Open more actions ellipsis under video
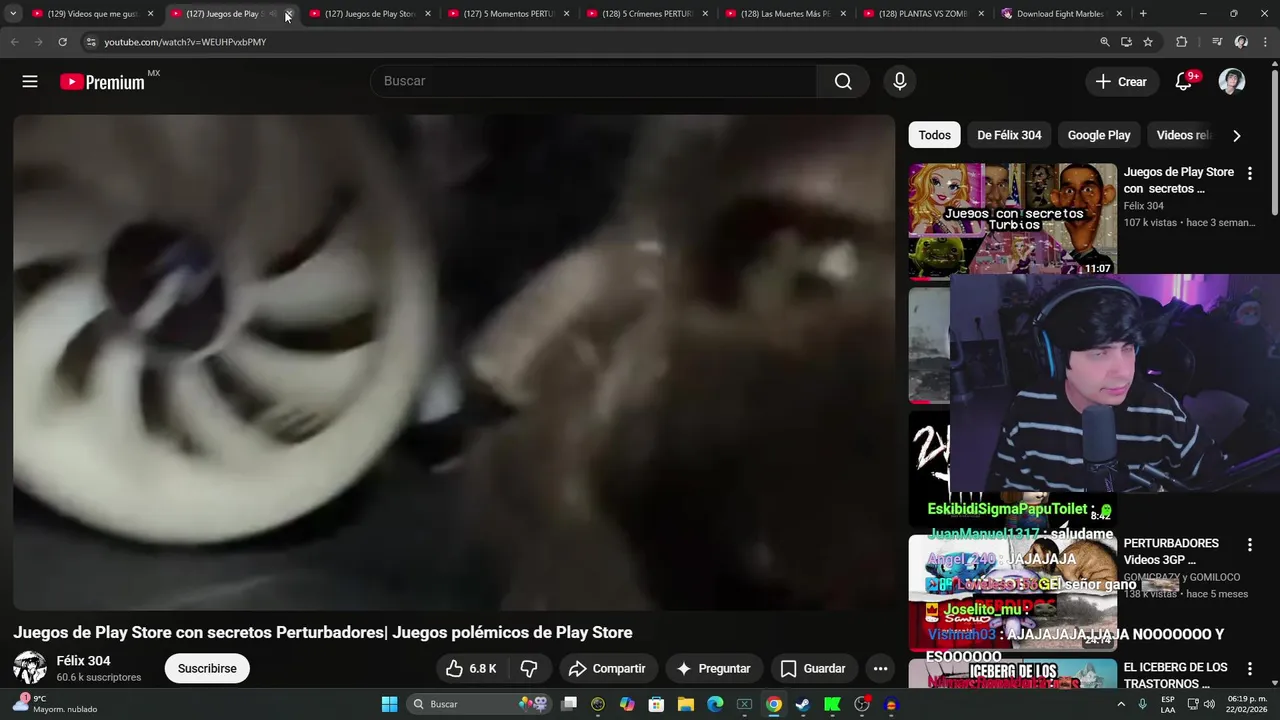 [880, 668]
